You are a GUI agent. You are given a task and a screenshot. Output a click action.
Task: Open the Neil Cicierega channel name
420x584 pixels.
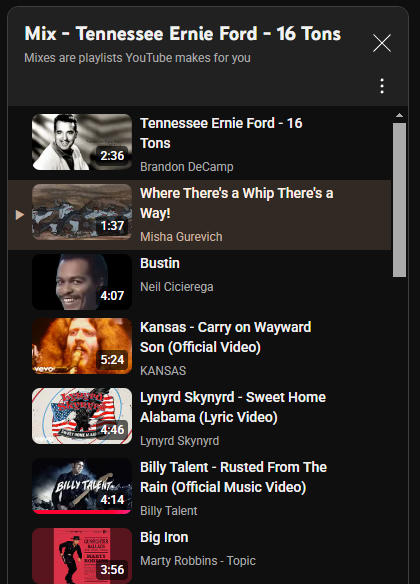click(x=177, y=287)
